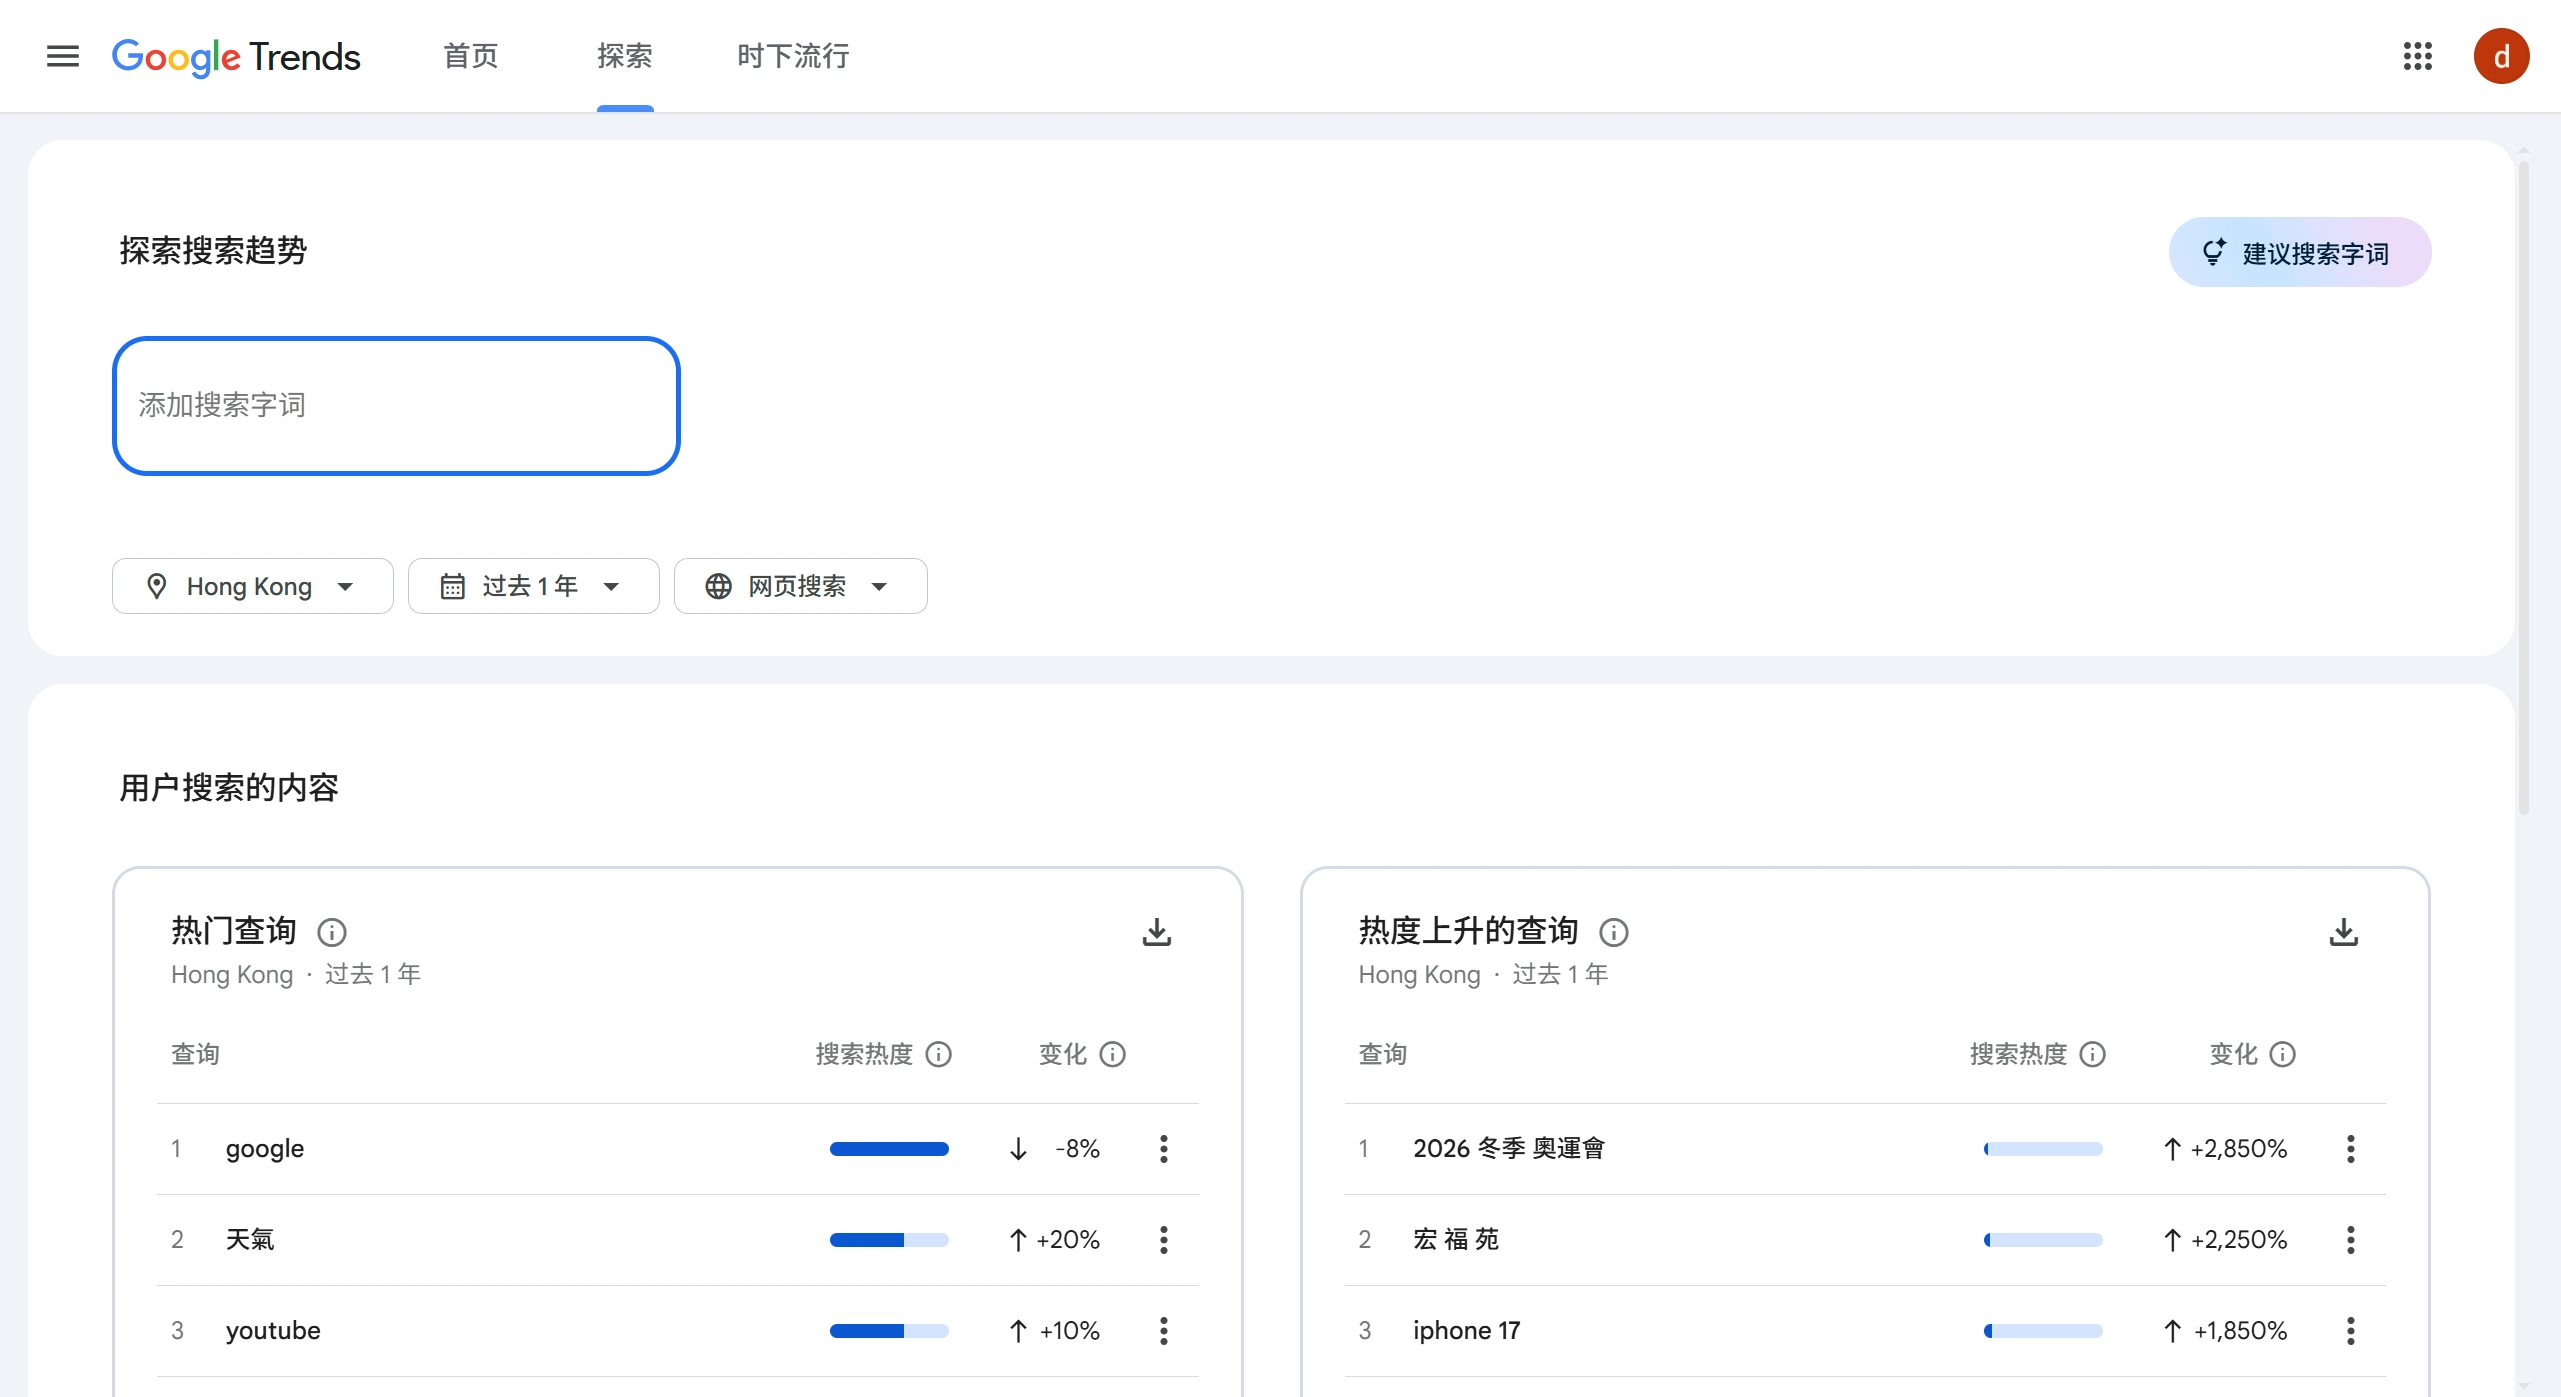Click the account avatar
Viewport: 2561px width, 1397px height.
(x=2501, y=56)
